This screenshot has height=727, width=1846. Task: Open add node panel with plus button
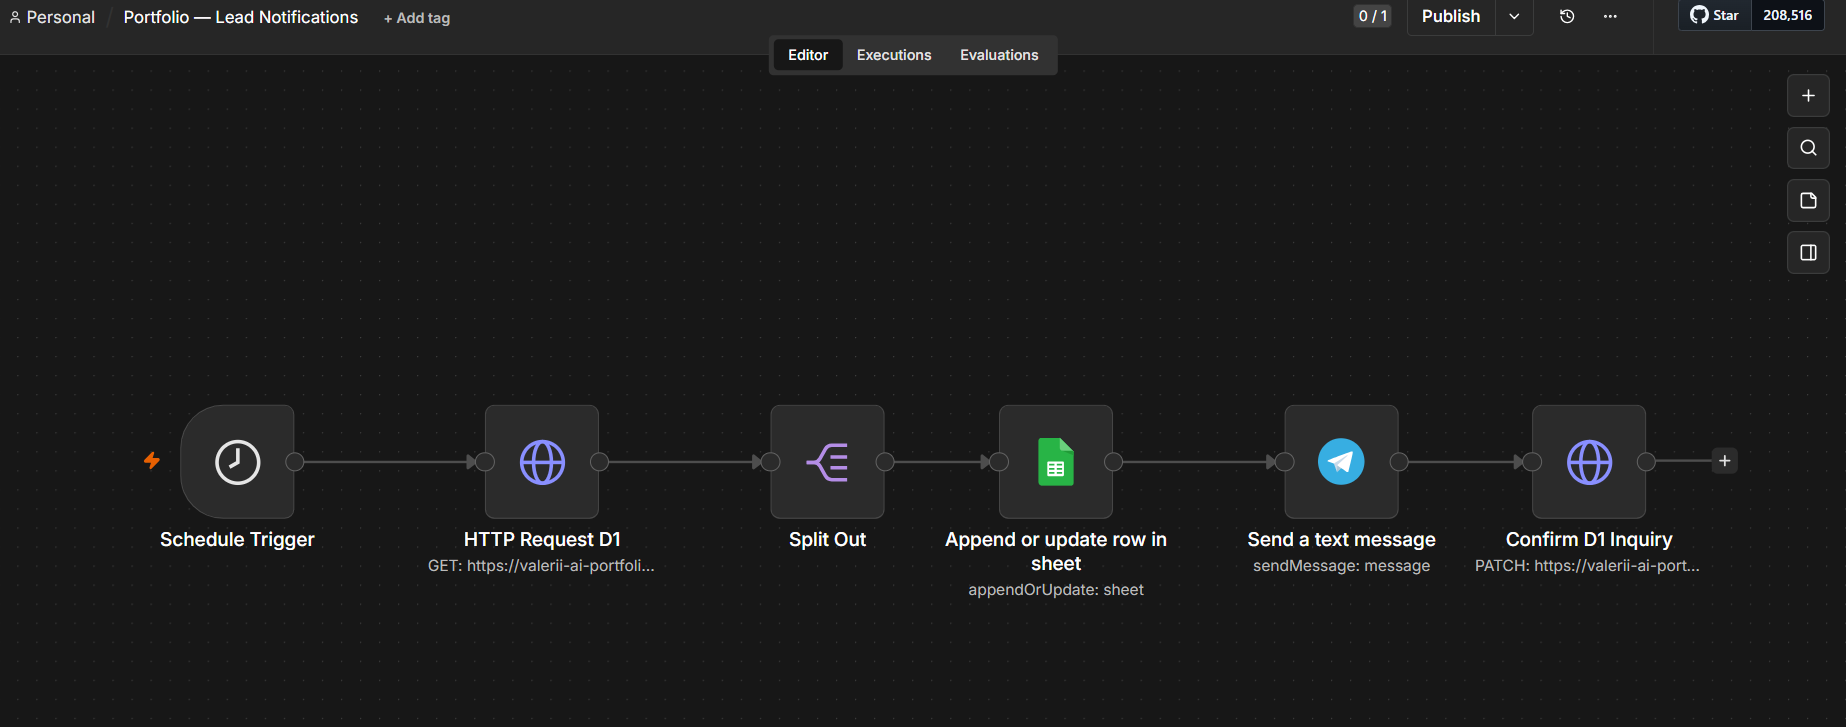[x=1808, y=96]
